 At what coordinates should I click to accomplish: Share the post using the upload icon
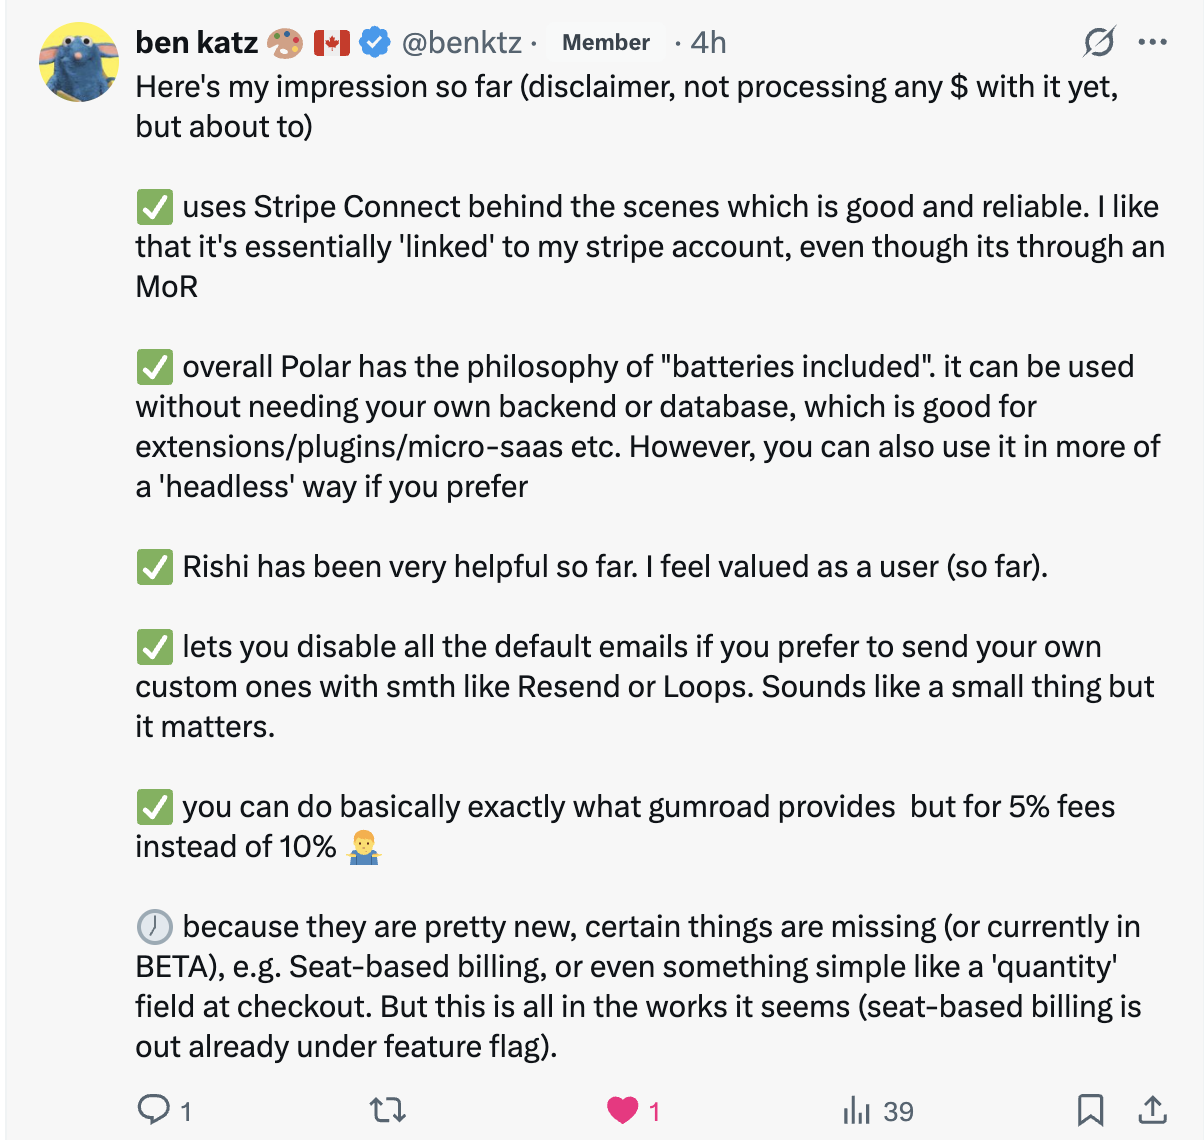[x=1152, y=1110]
